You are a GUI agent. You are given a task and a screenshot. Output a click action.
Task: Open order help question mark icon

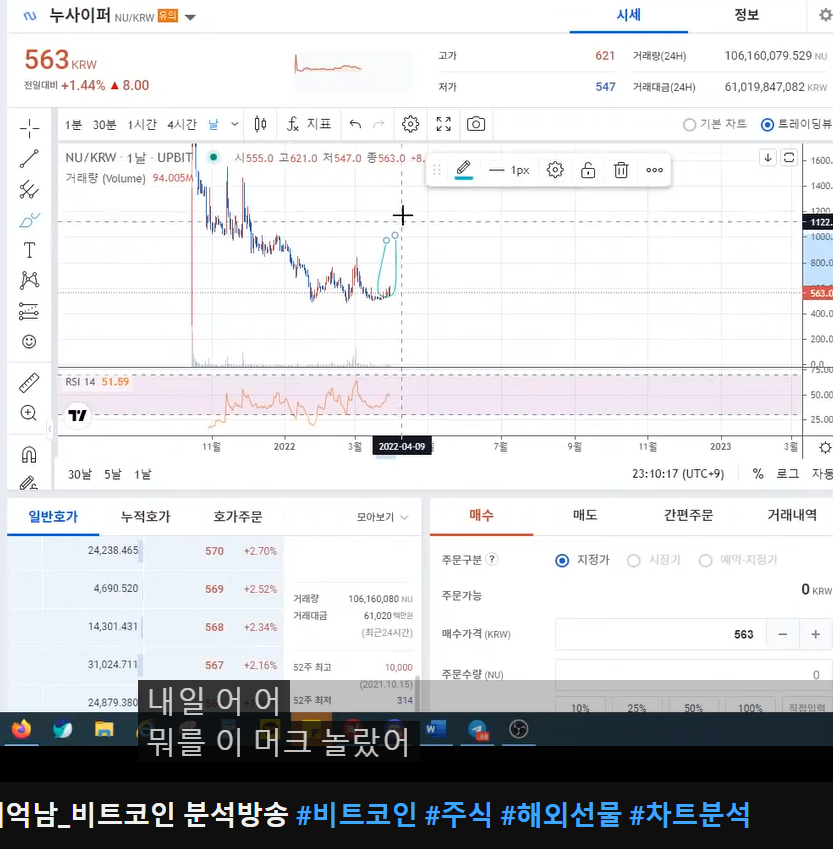tap(492, 559)
